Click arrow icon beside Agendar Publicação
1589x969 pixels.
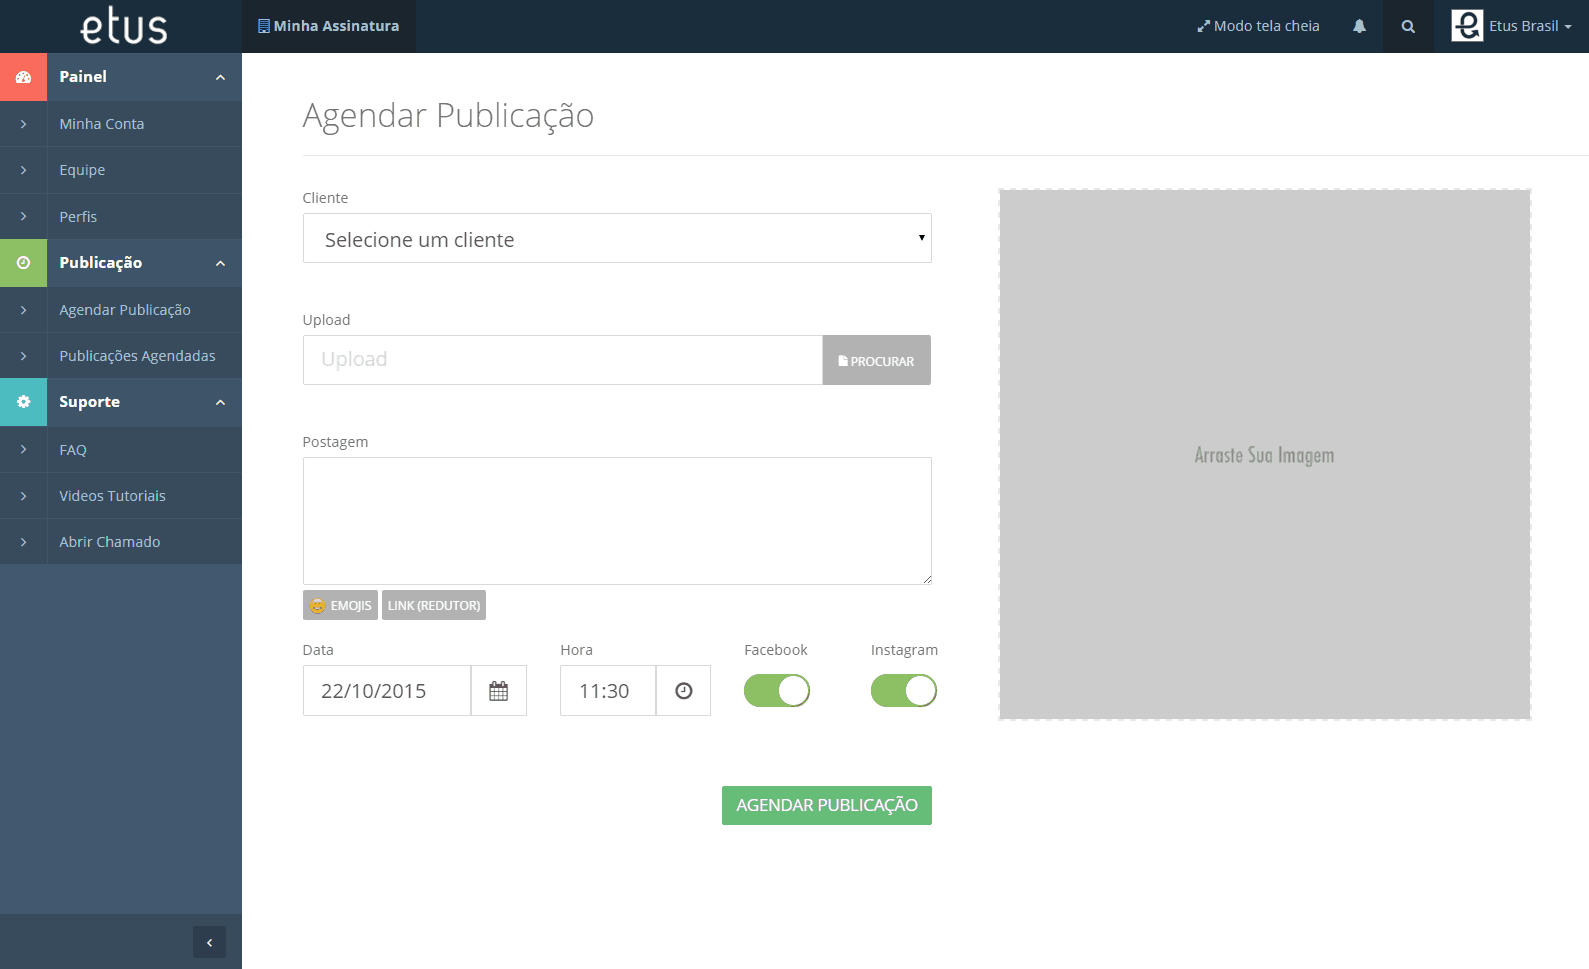tap(23, 310)
